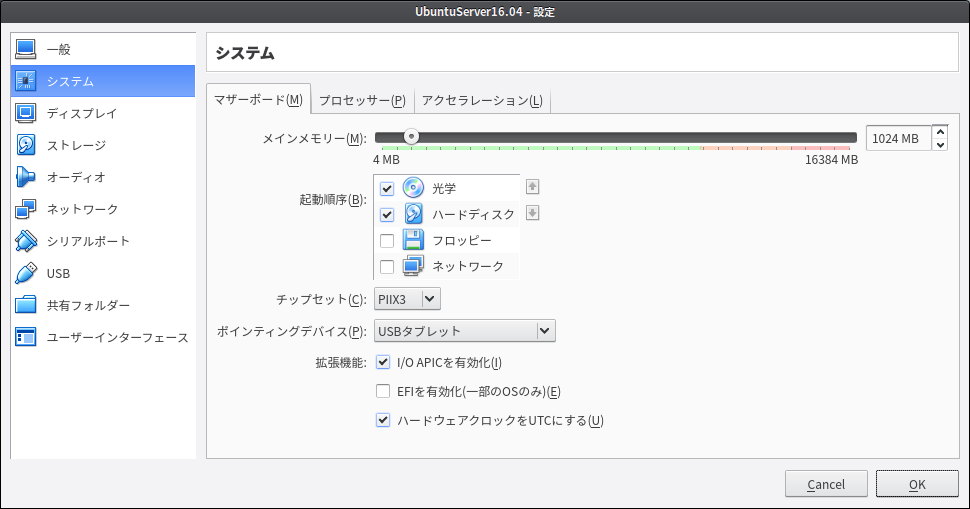Increase memory with up spinner arrow

click(940, 132)
